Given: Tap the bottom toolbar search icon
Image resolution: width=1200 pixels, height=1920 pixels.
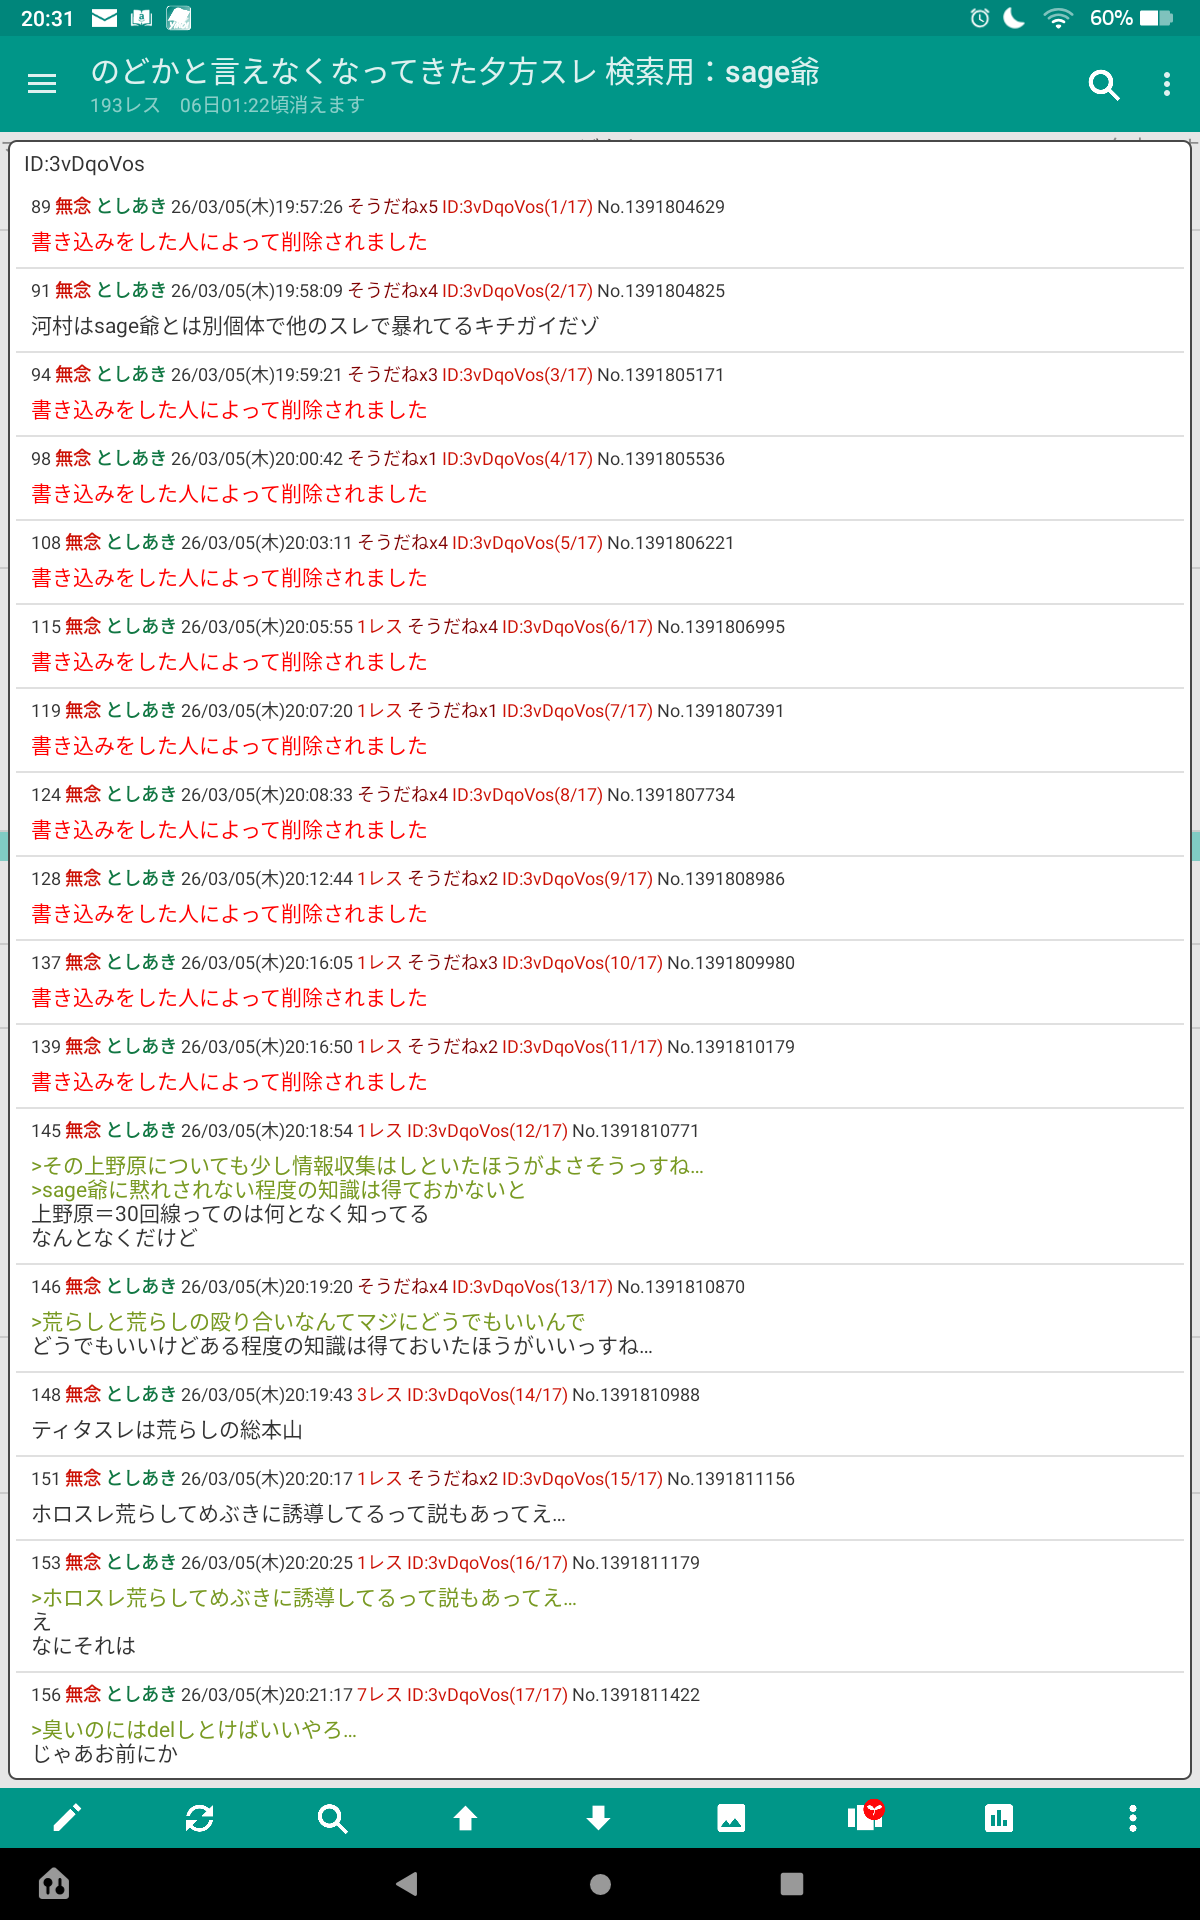Looking at the screenshot, I should click(332, 1818).
